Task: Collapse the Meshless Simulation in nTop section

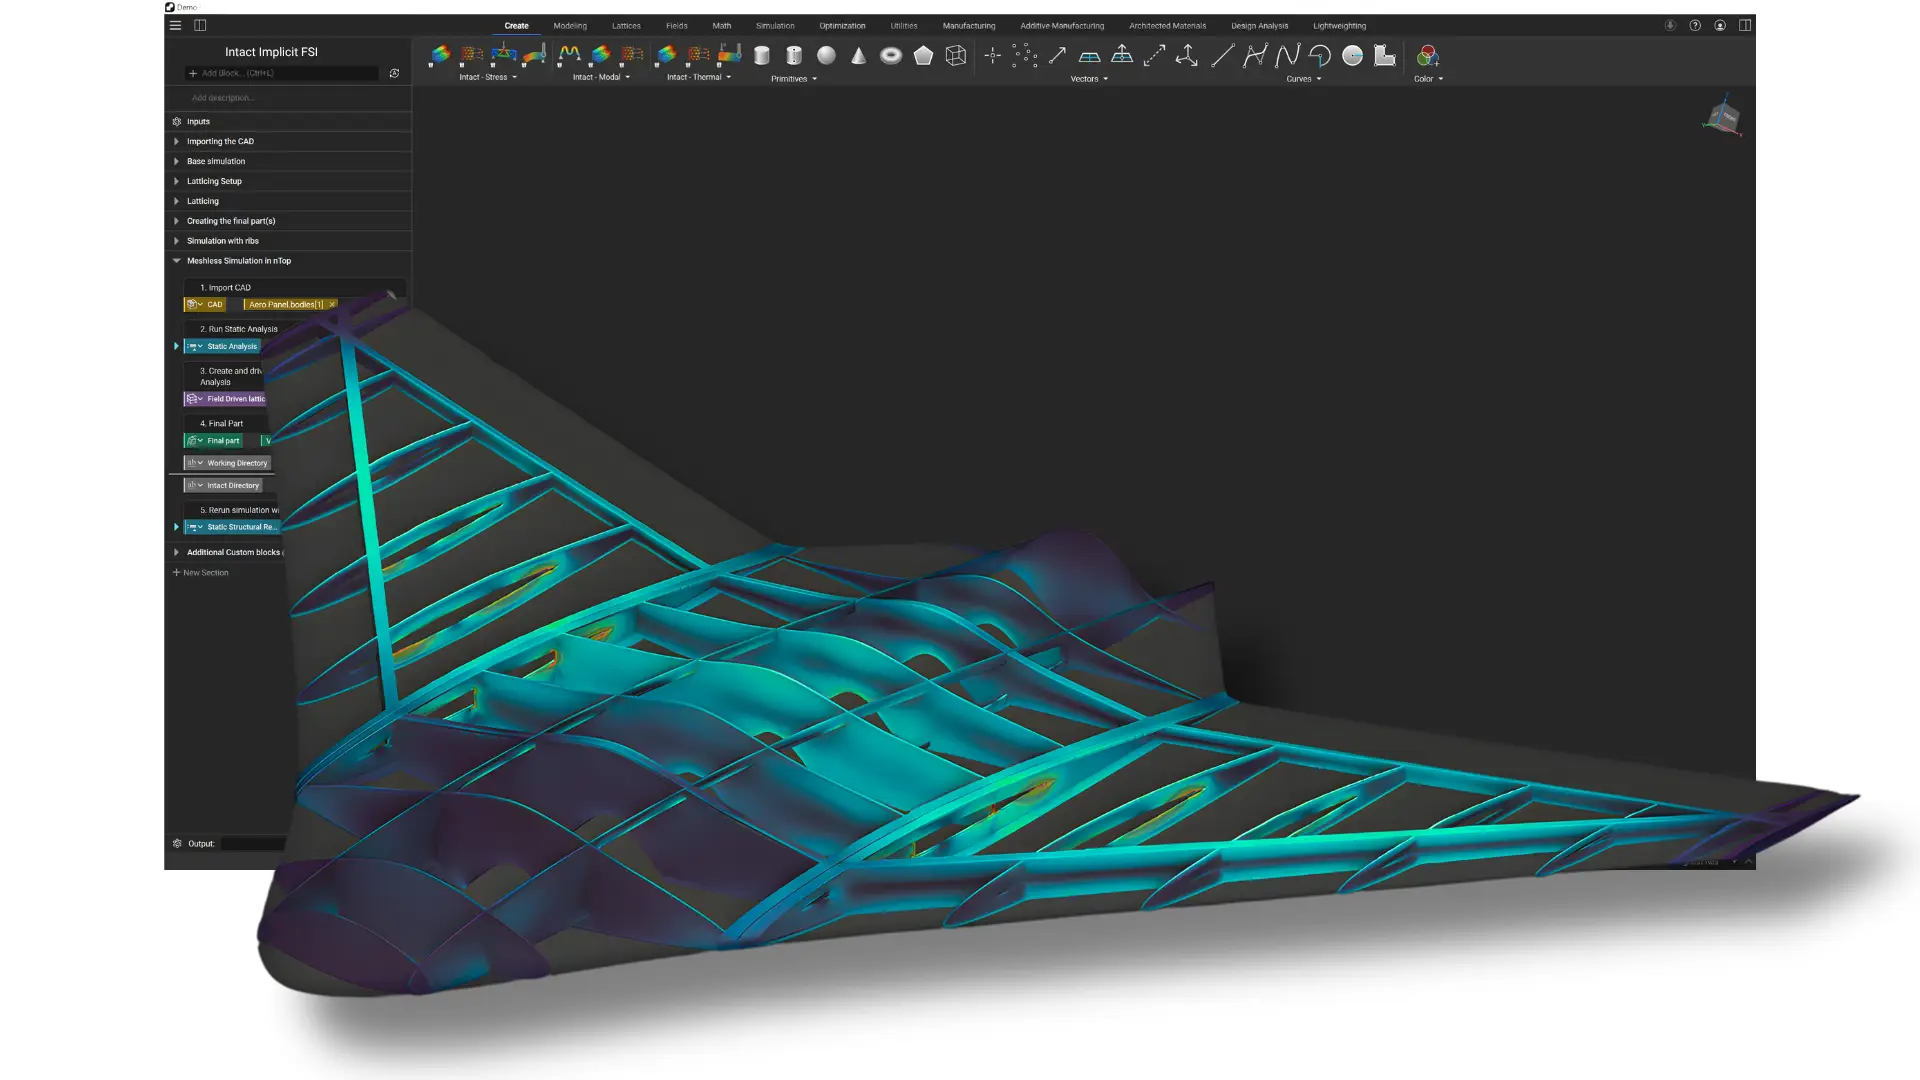Action: point(177,261)
